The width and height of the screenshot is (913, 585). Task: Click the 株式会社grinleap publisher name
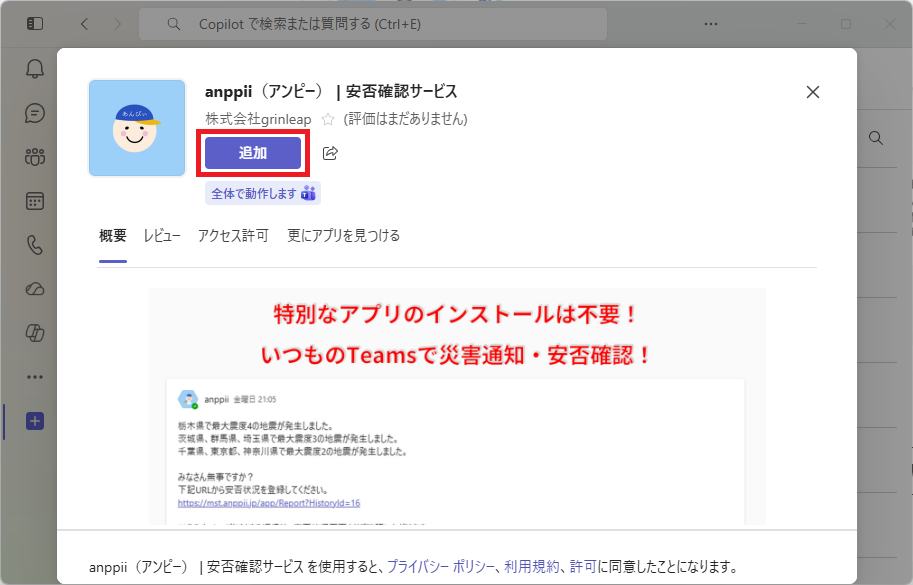[x=258, y=119]
